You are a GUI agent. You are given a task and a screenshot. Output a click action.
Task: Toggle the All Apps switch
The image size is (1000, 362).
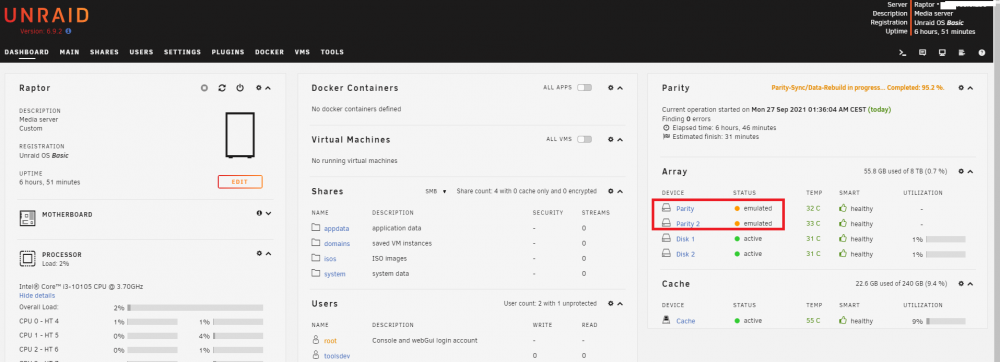pyautogui.click(x=584, y=87)
